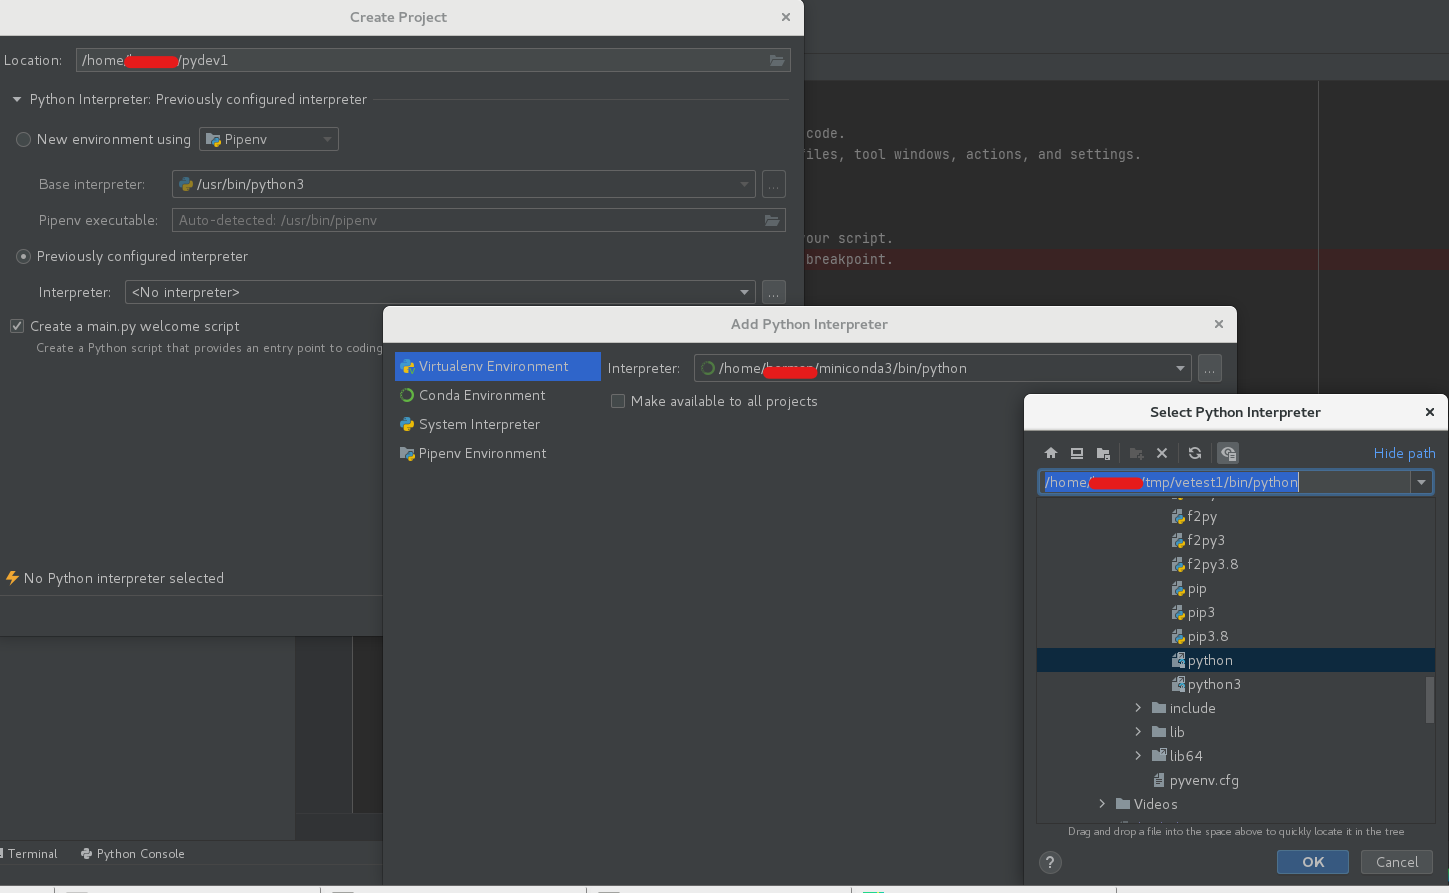Browse for Pipenv executable folder icon
This screenshot has height=893, width=1449.
click(x=772, y=220)
